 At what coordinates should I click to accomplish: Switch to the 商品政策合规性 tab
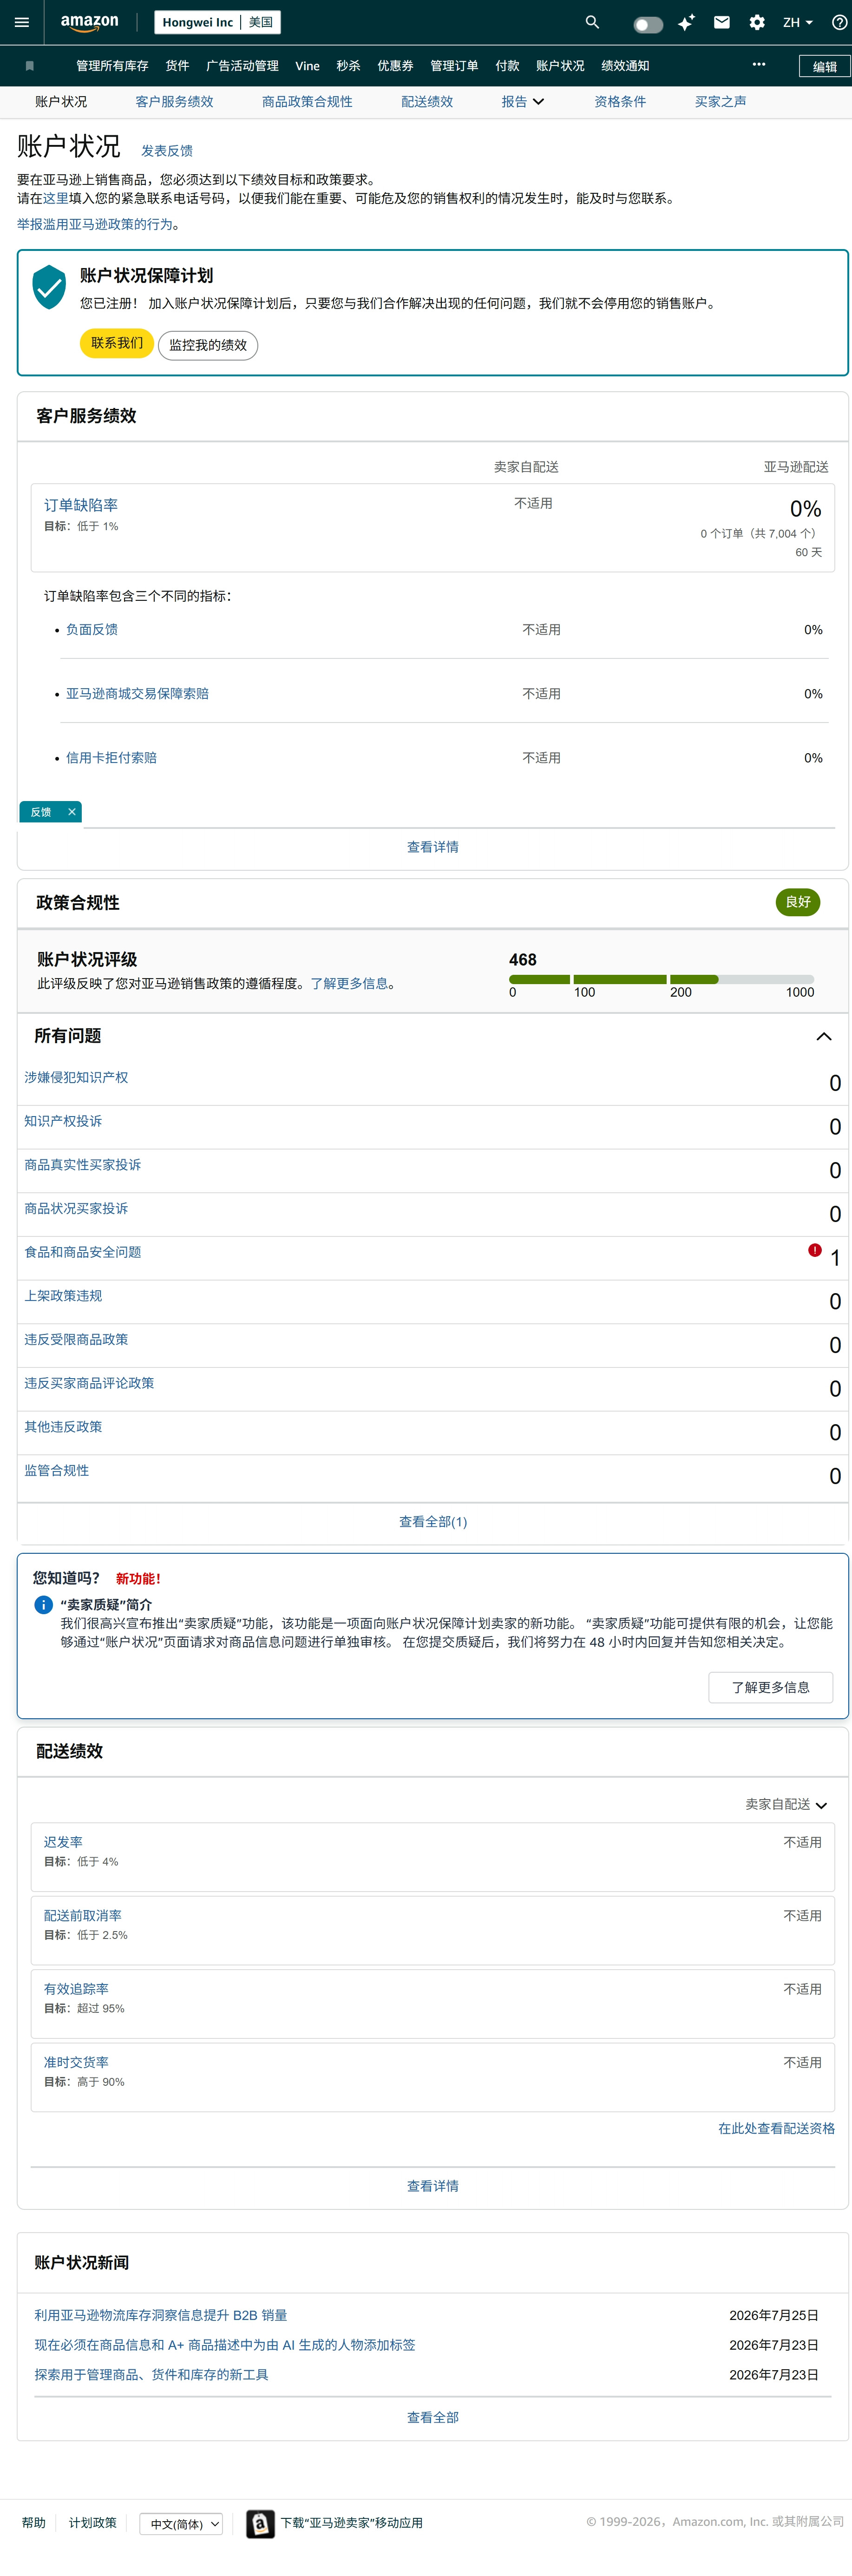[307, 102]
